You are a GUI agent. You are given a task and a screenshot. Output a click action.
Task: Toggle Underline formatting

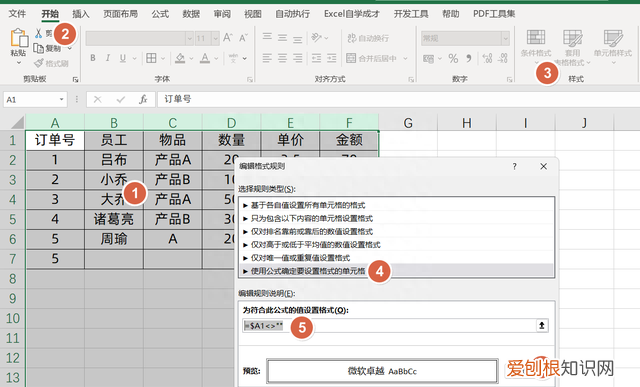[x=123, y=58]
